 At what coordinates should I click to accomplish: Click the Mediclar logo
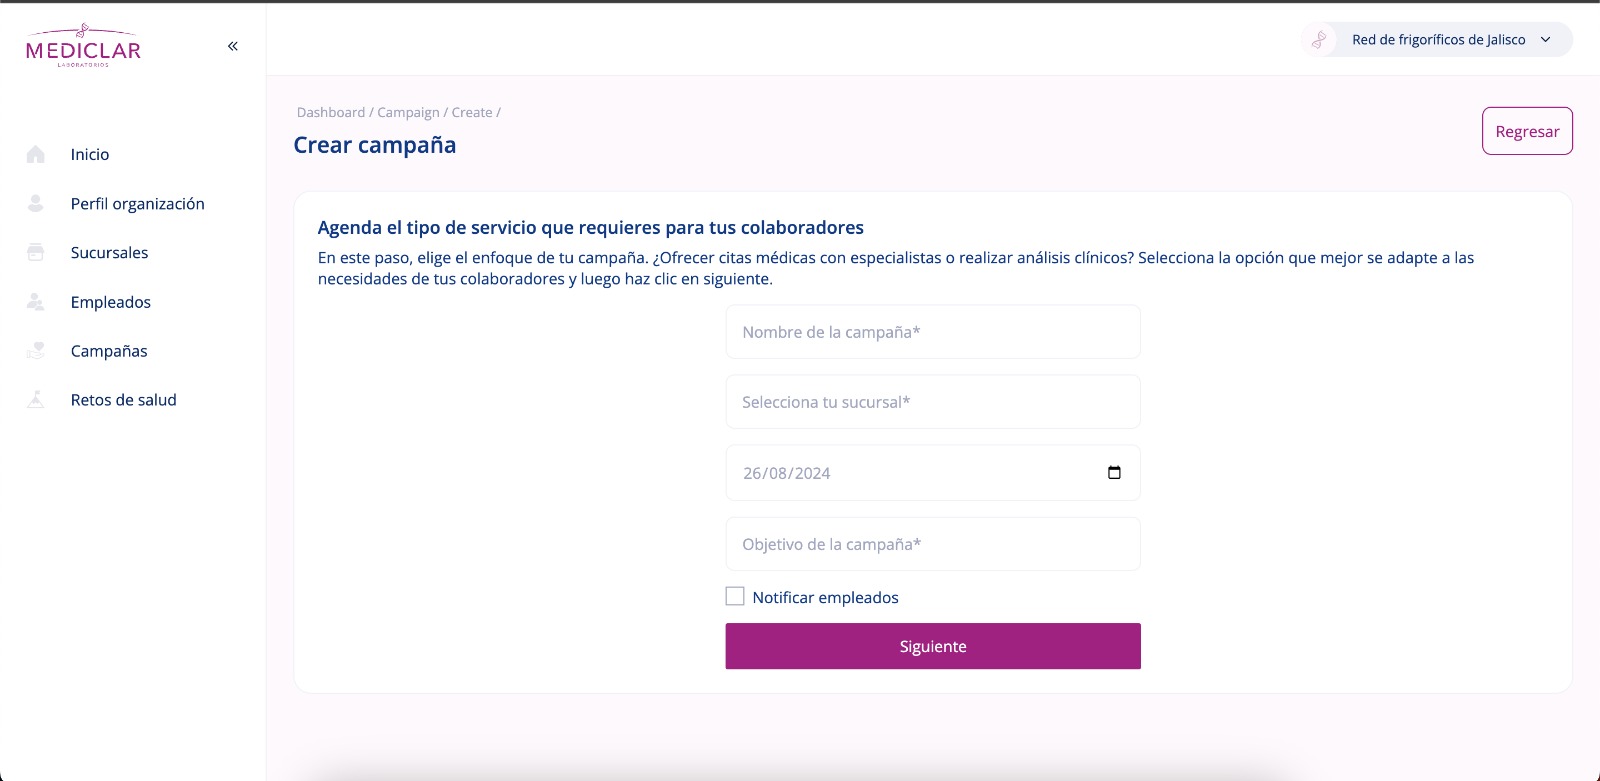point(83,46)
